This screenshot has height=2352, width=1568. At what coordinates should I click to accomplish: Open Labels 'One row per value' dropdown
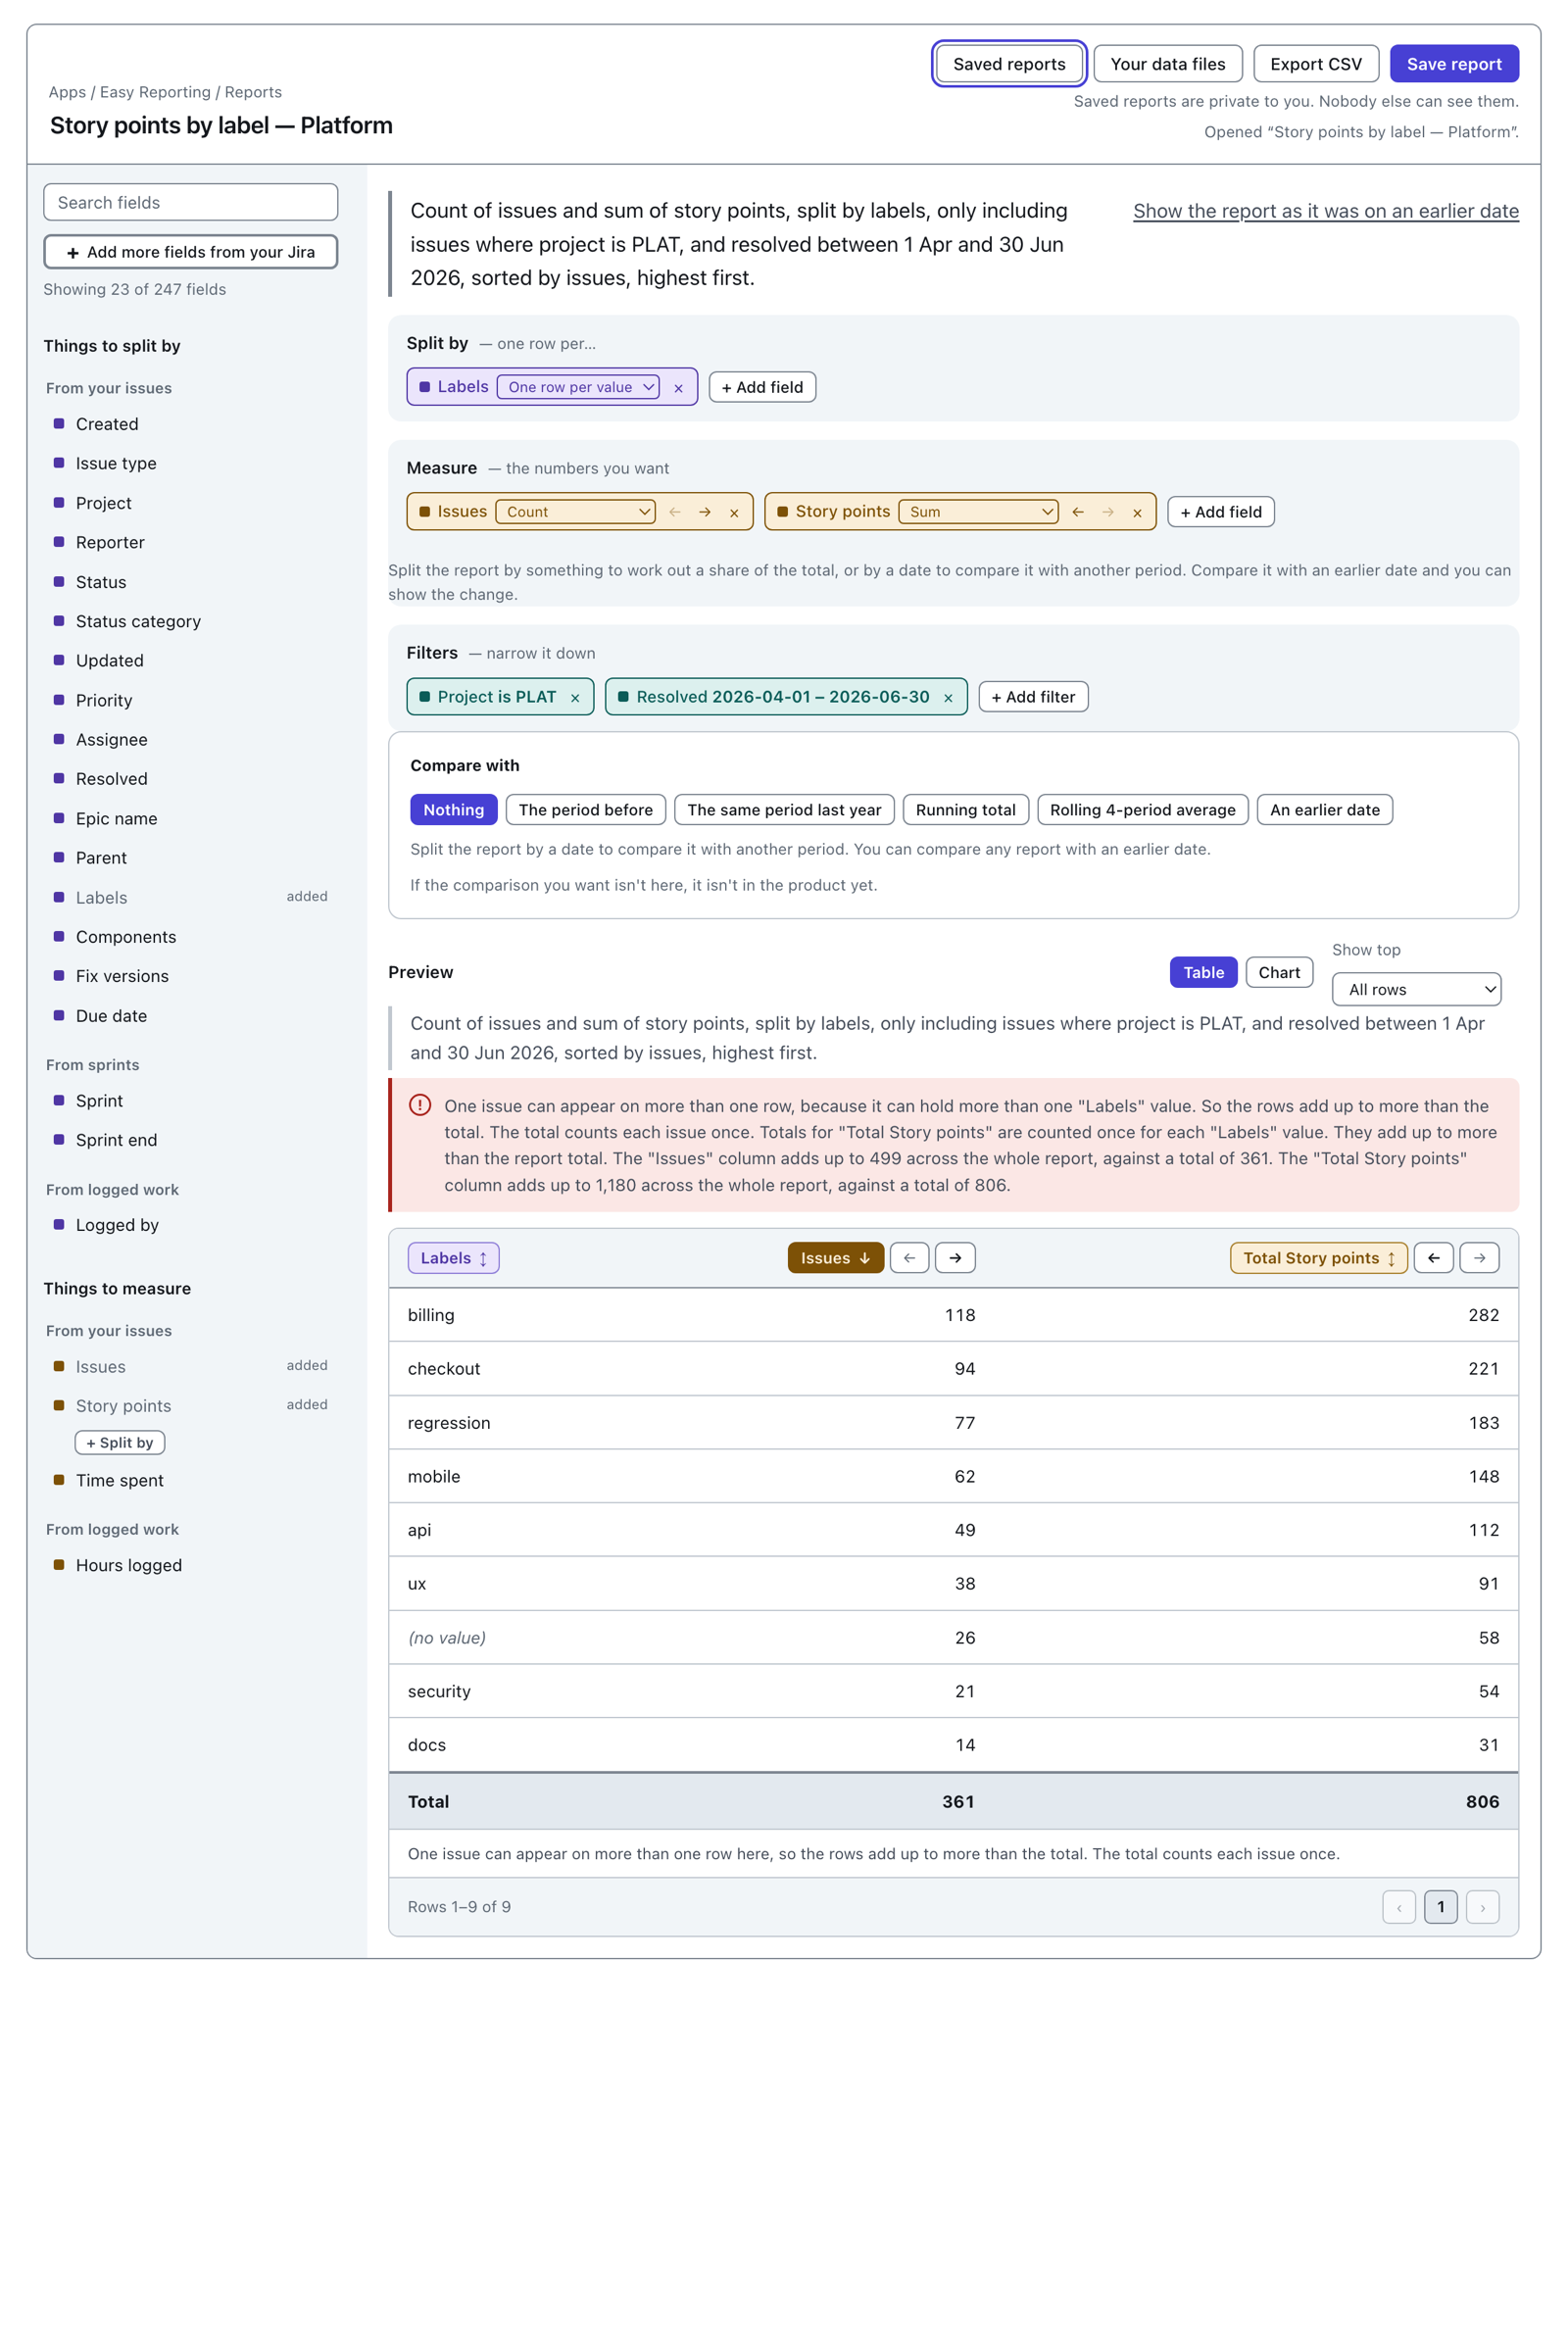pos(578,387)
